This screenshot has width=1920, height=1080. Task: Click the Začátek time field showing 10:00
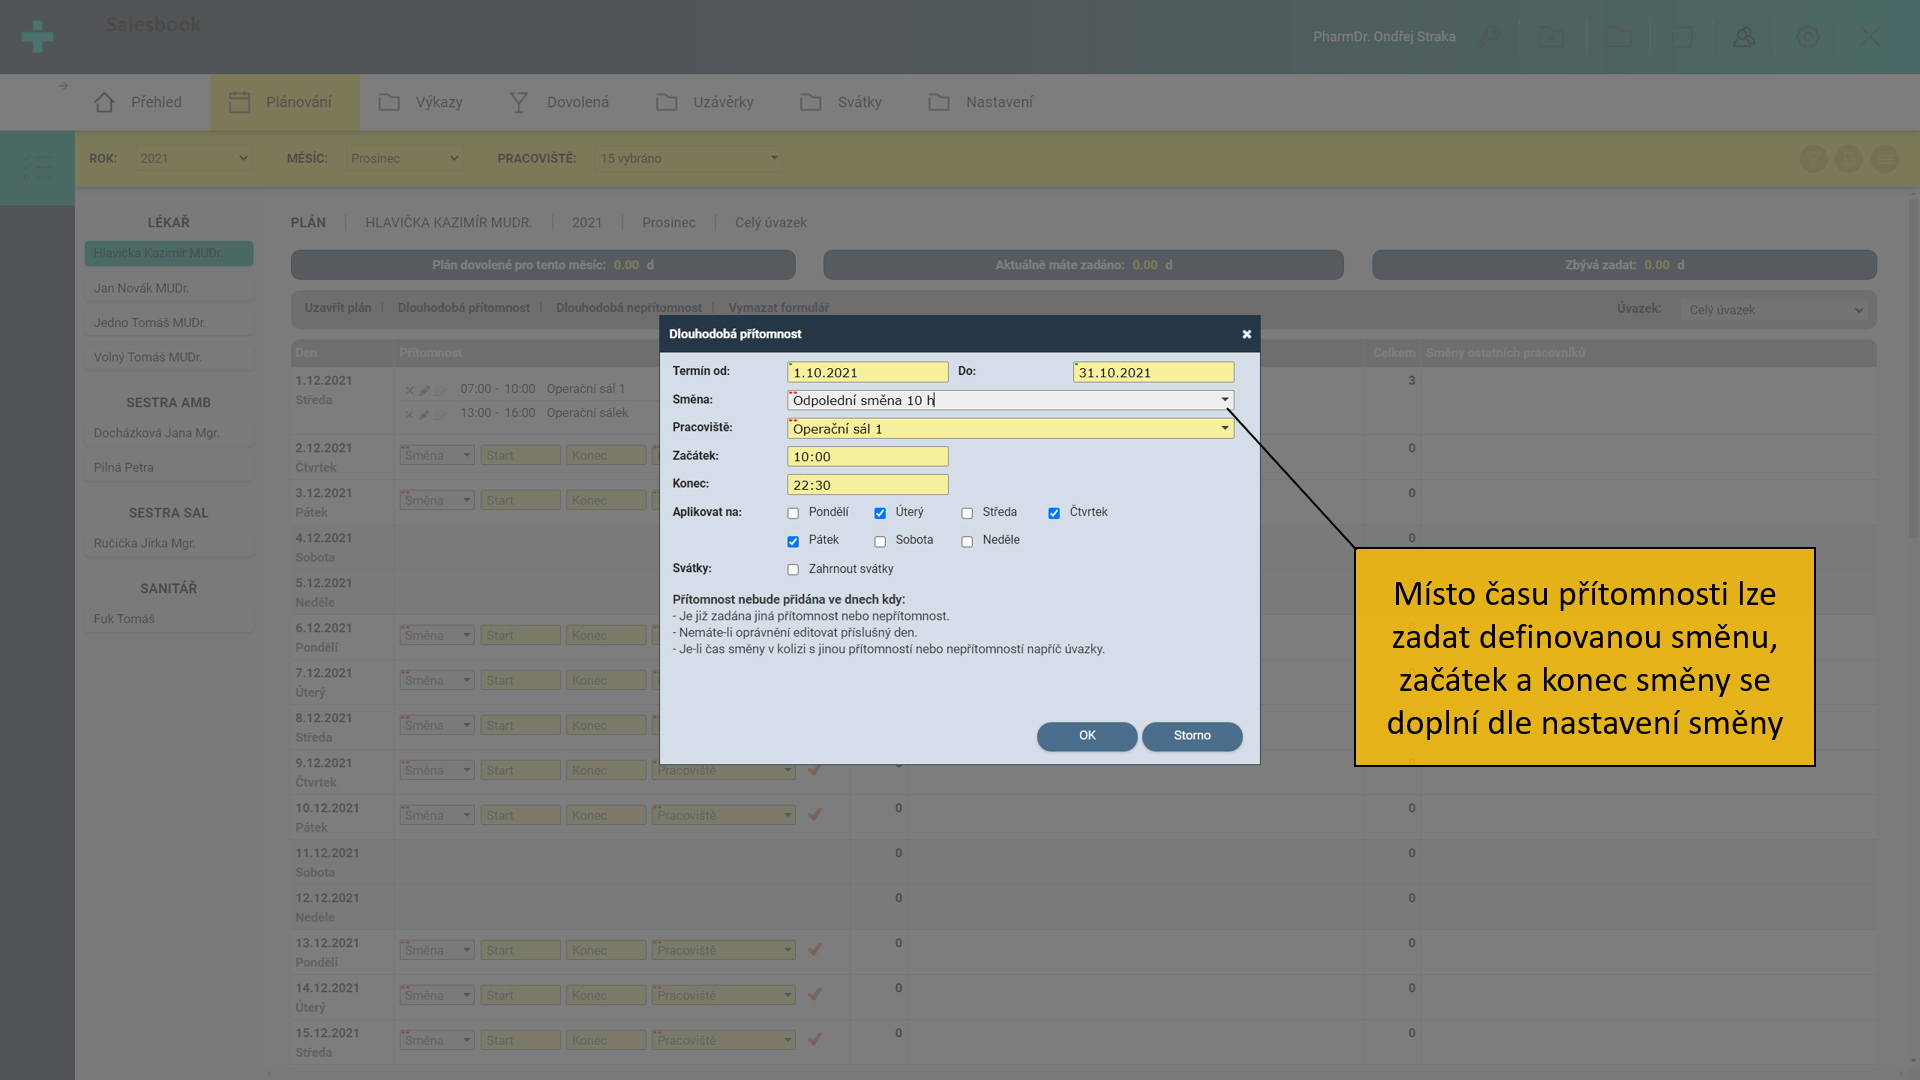coord(867,457)
